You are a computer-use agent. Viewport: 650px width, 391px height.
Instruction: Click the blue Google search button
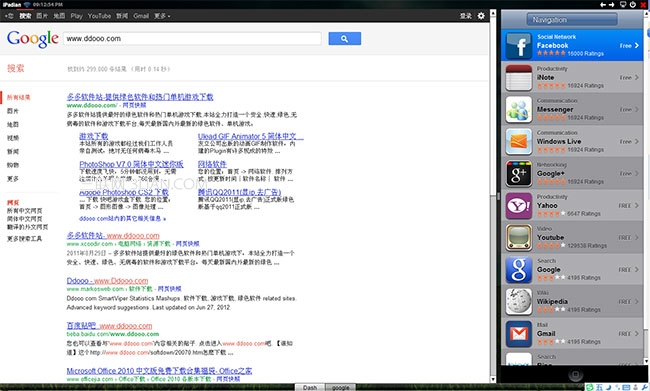pyautogui.click(x=344, y=39)
